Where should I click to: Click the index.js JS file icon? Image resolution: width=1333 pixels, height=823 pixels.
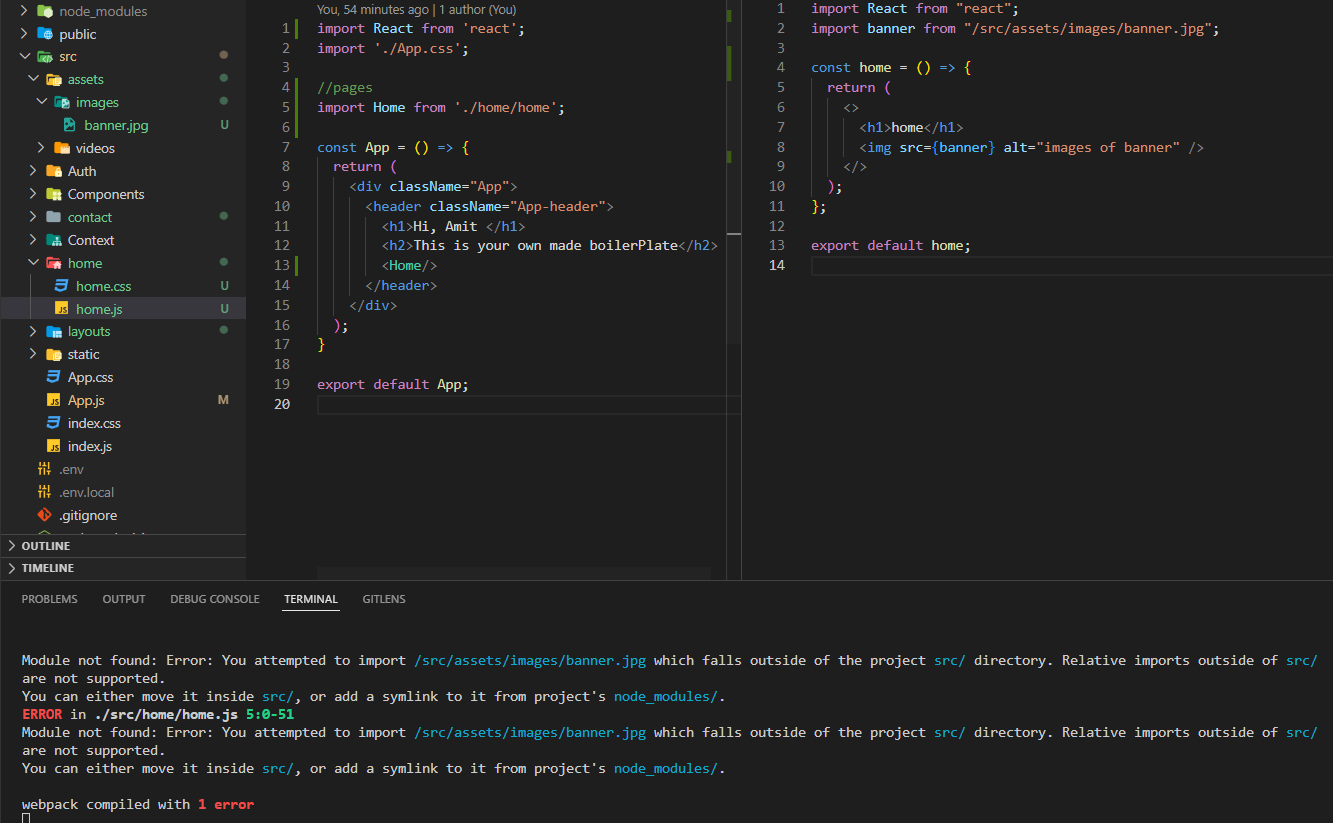[53, 447]
